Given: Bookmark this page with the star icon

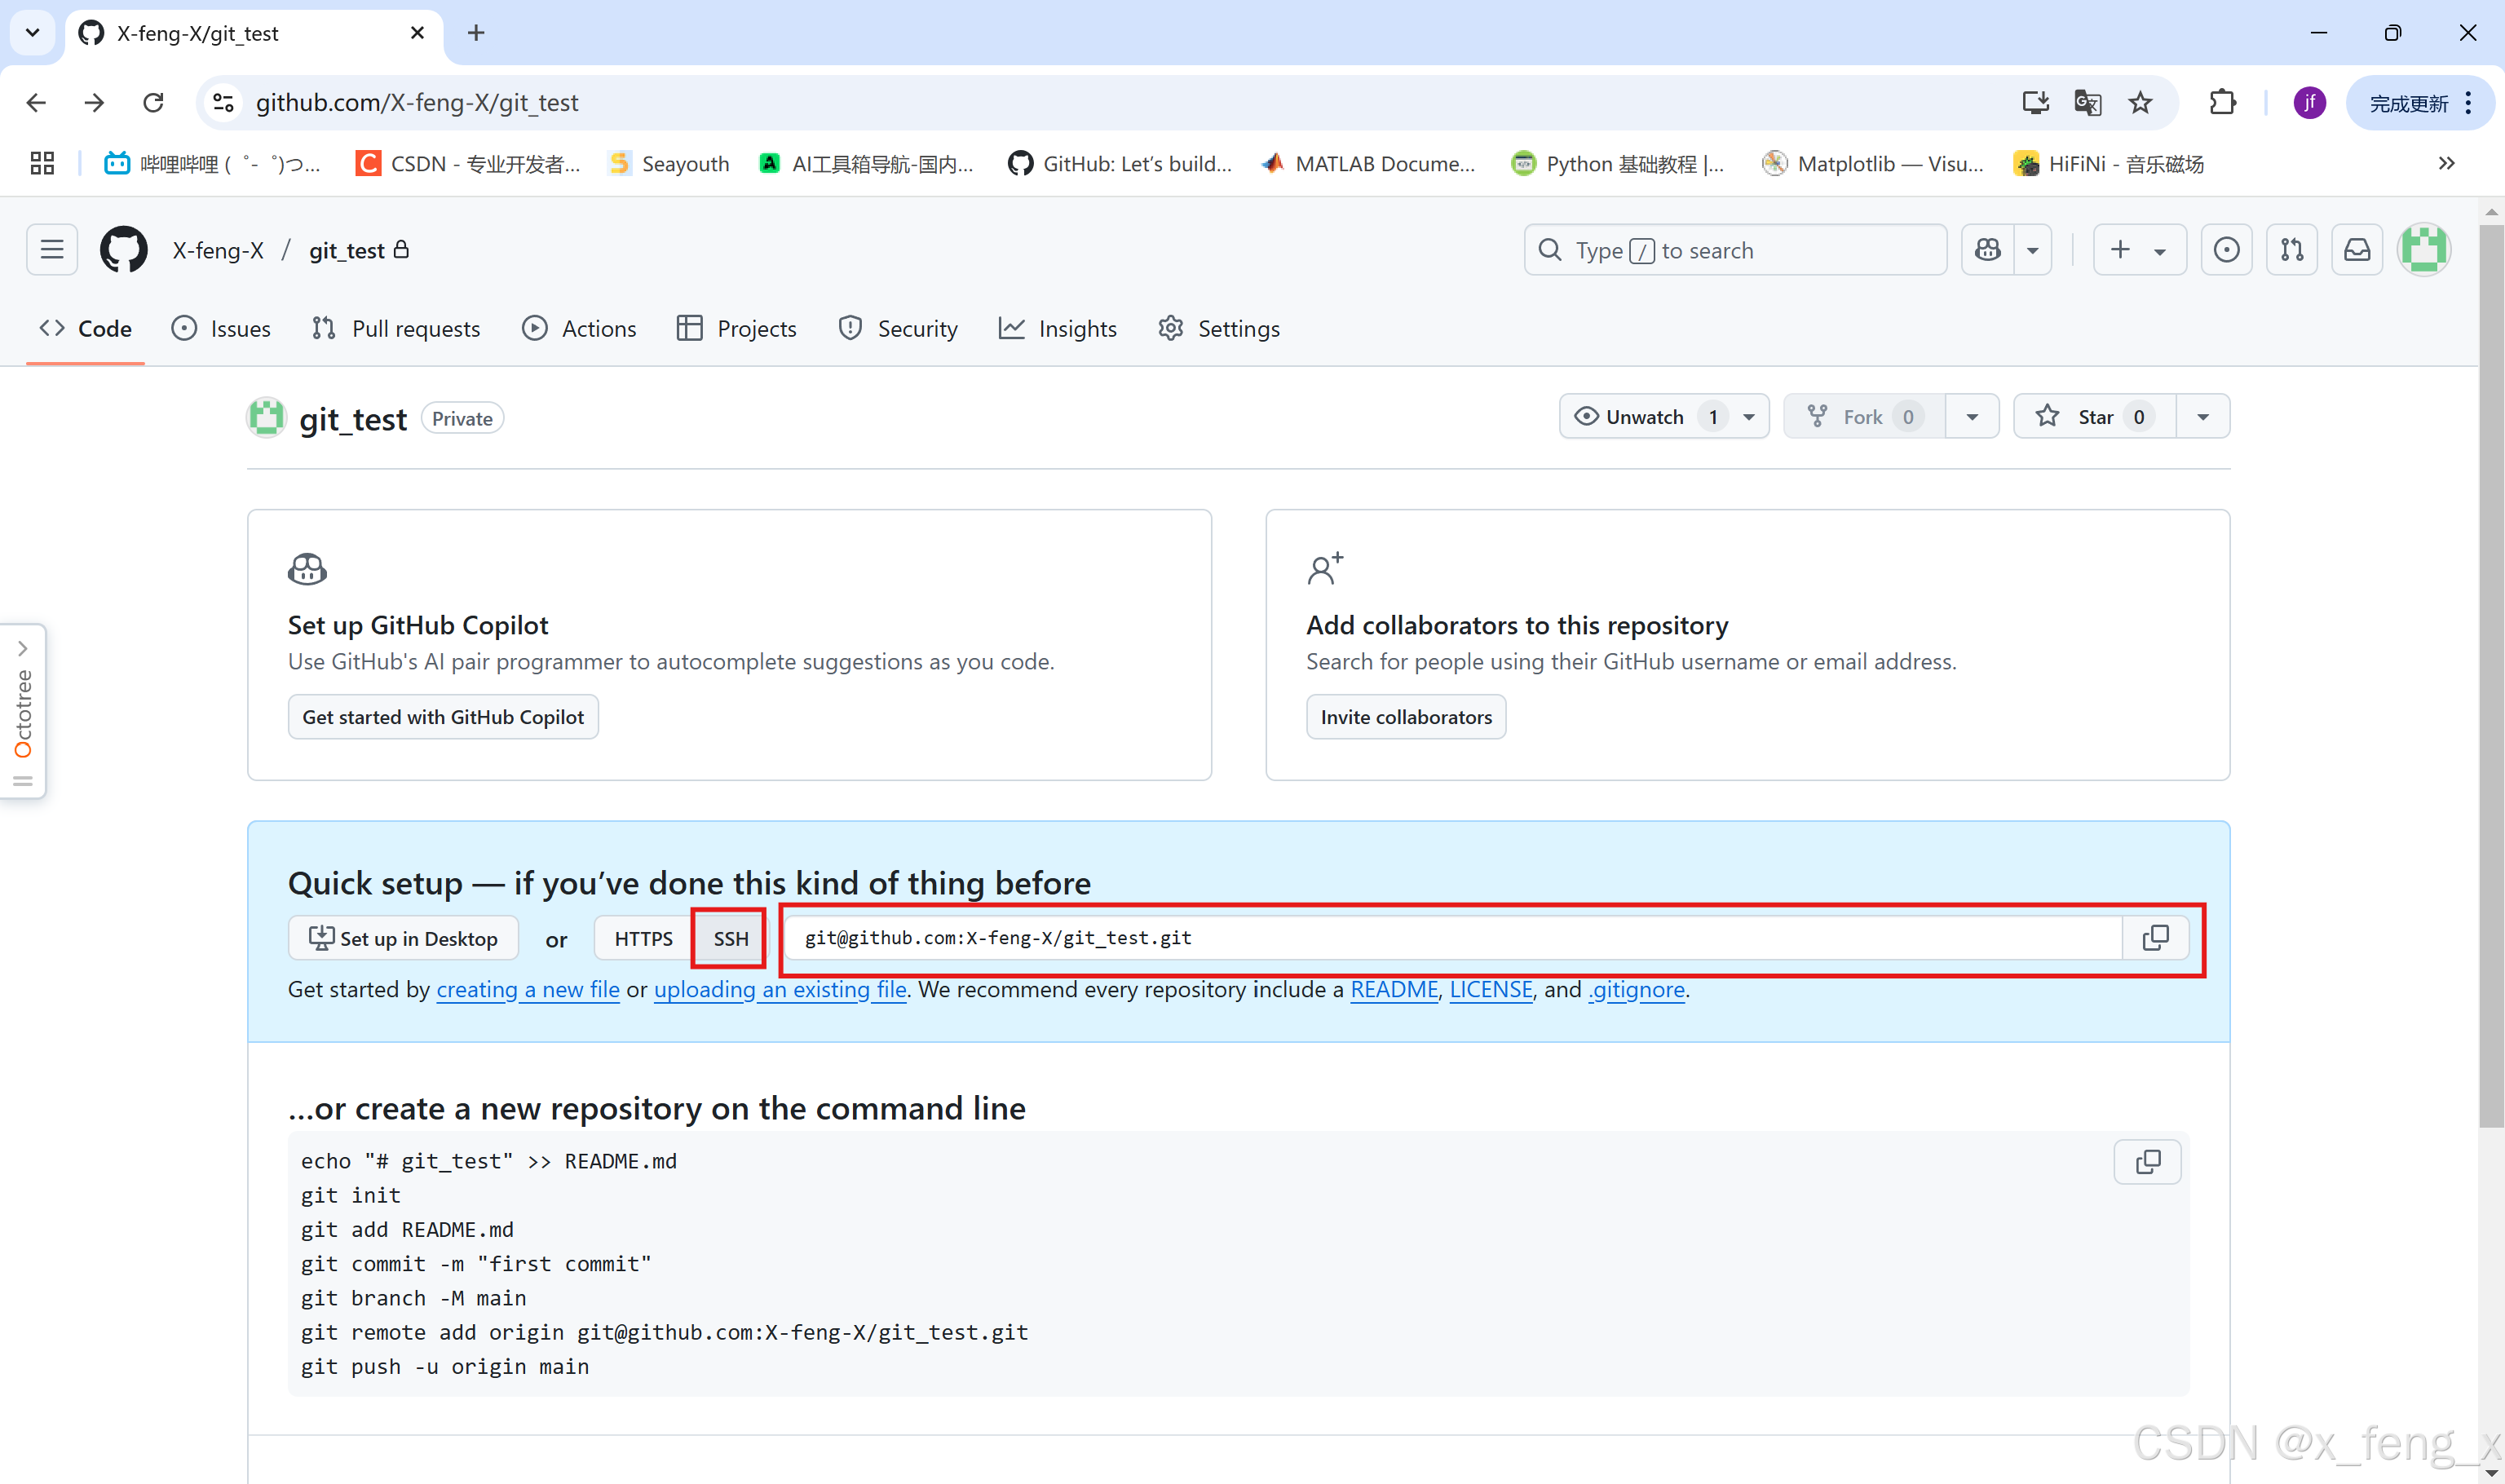Looking at the screenshot, I should point(2140,103).
